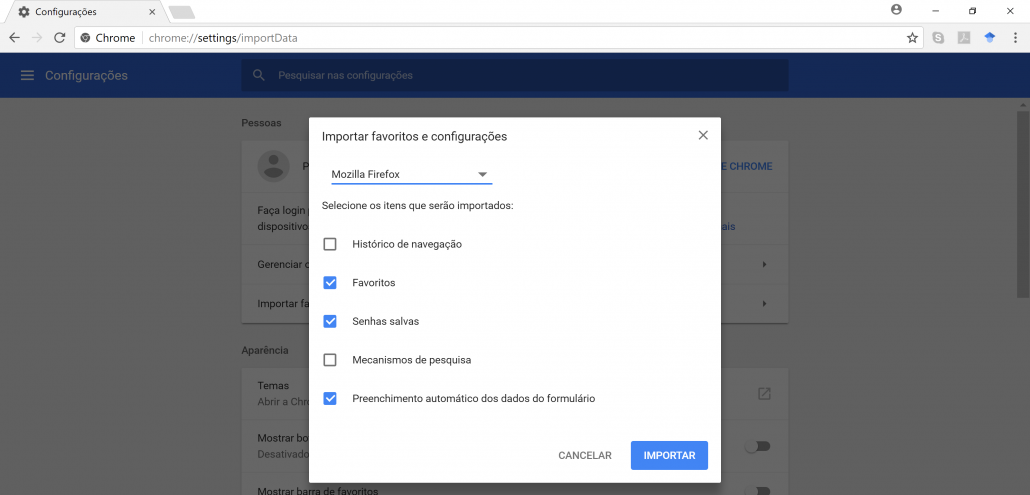Click Histórico de navegação label
Viewport: 1030px width, 495px height.
pos(407,244)
